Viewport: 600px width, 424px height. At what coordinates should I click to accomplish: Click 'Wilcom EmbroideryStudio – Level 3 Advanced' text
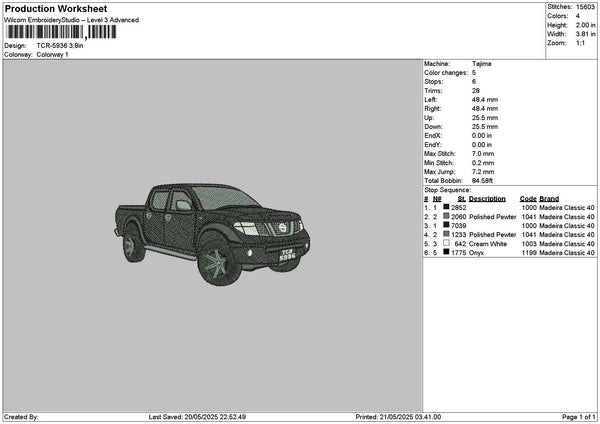pyautogui.click(x=72, y=20)
